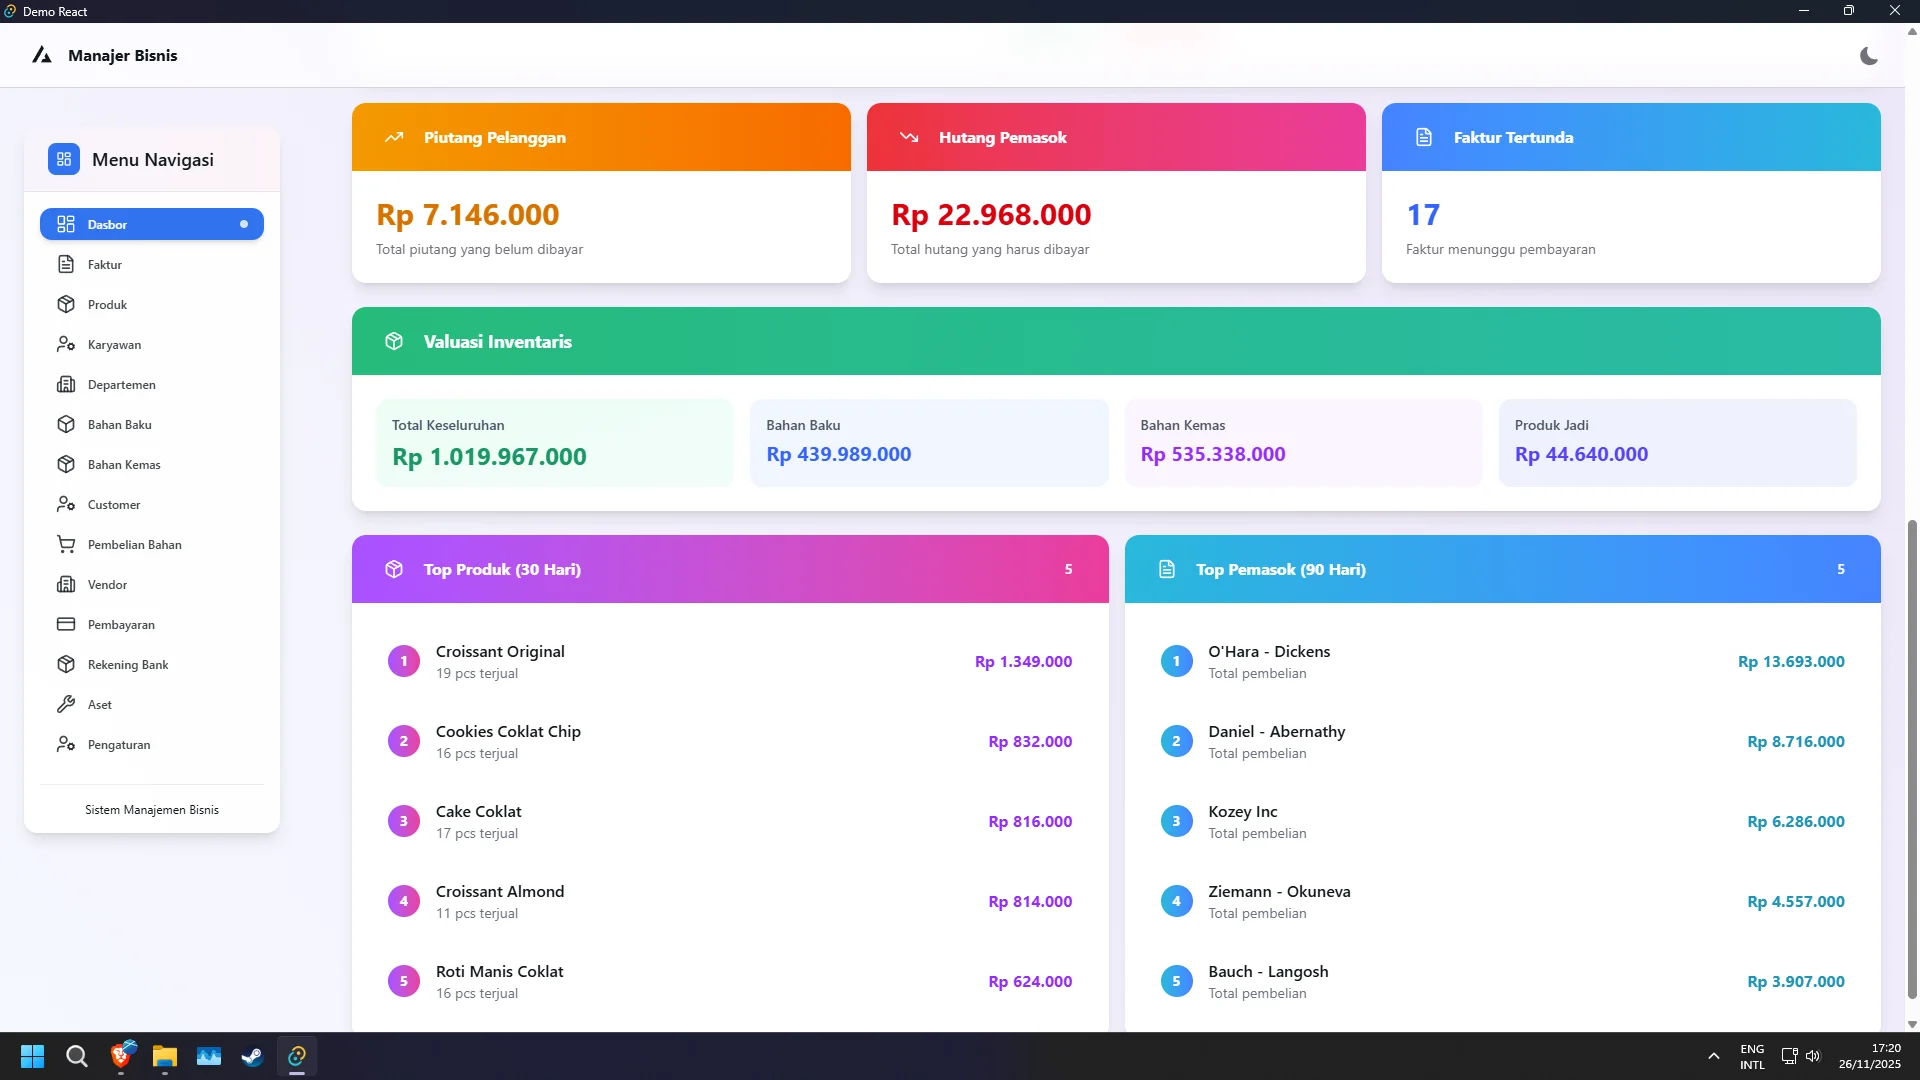Navigate to Rekening Bank
This screenshot has width=1920, height=1080.
pyautogui.click(x=127, y=665)
